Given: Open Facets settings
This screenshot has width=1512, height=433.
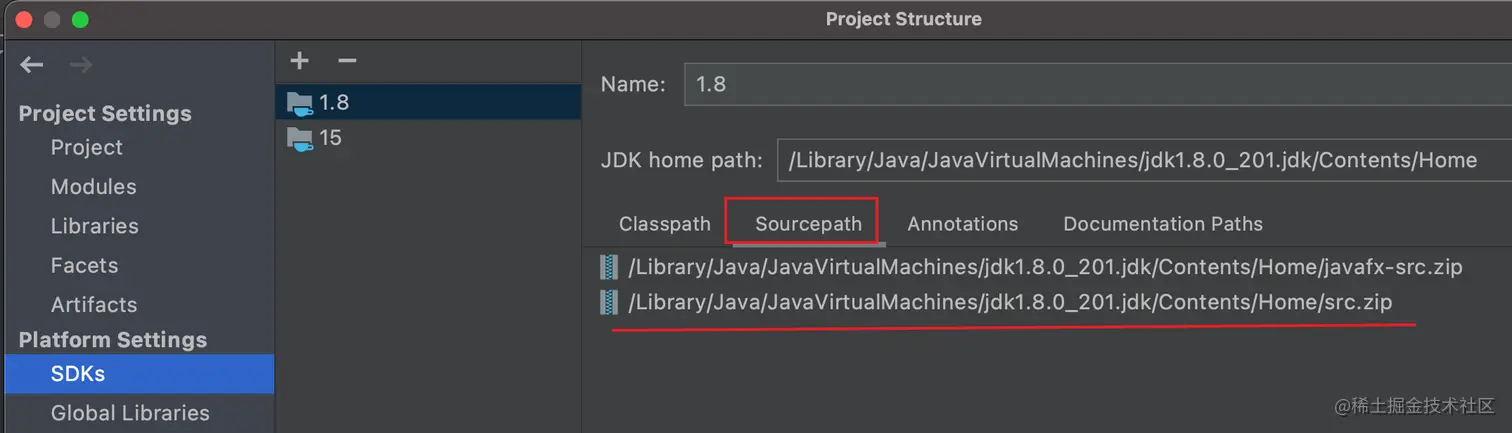Looking at the screenshot, I should tap(85, 266).
